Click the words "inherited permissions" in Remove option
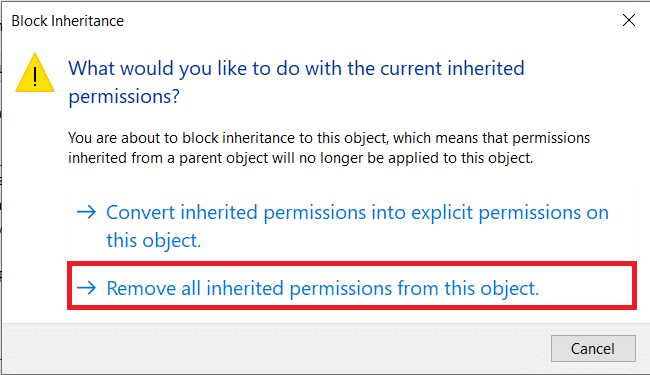The image size is (650, 375). (299, 288)
